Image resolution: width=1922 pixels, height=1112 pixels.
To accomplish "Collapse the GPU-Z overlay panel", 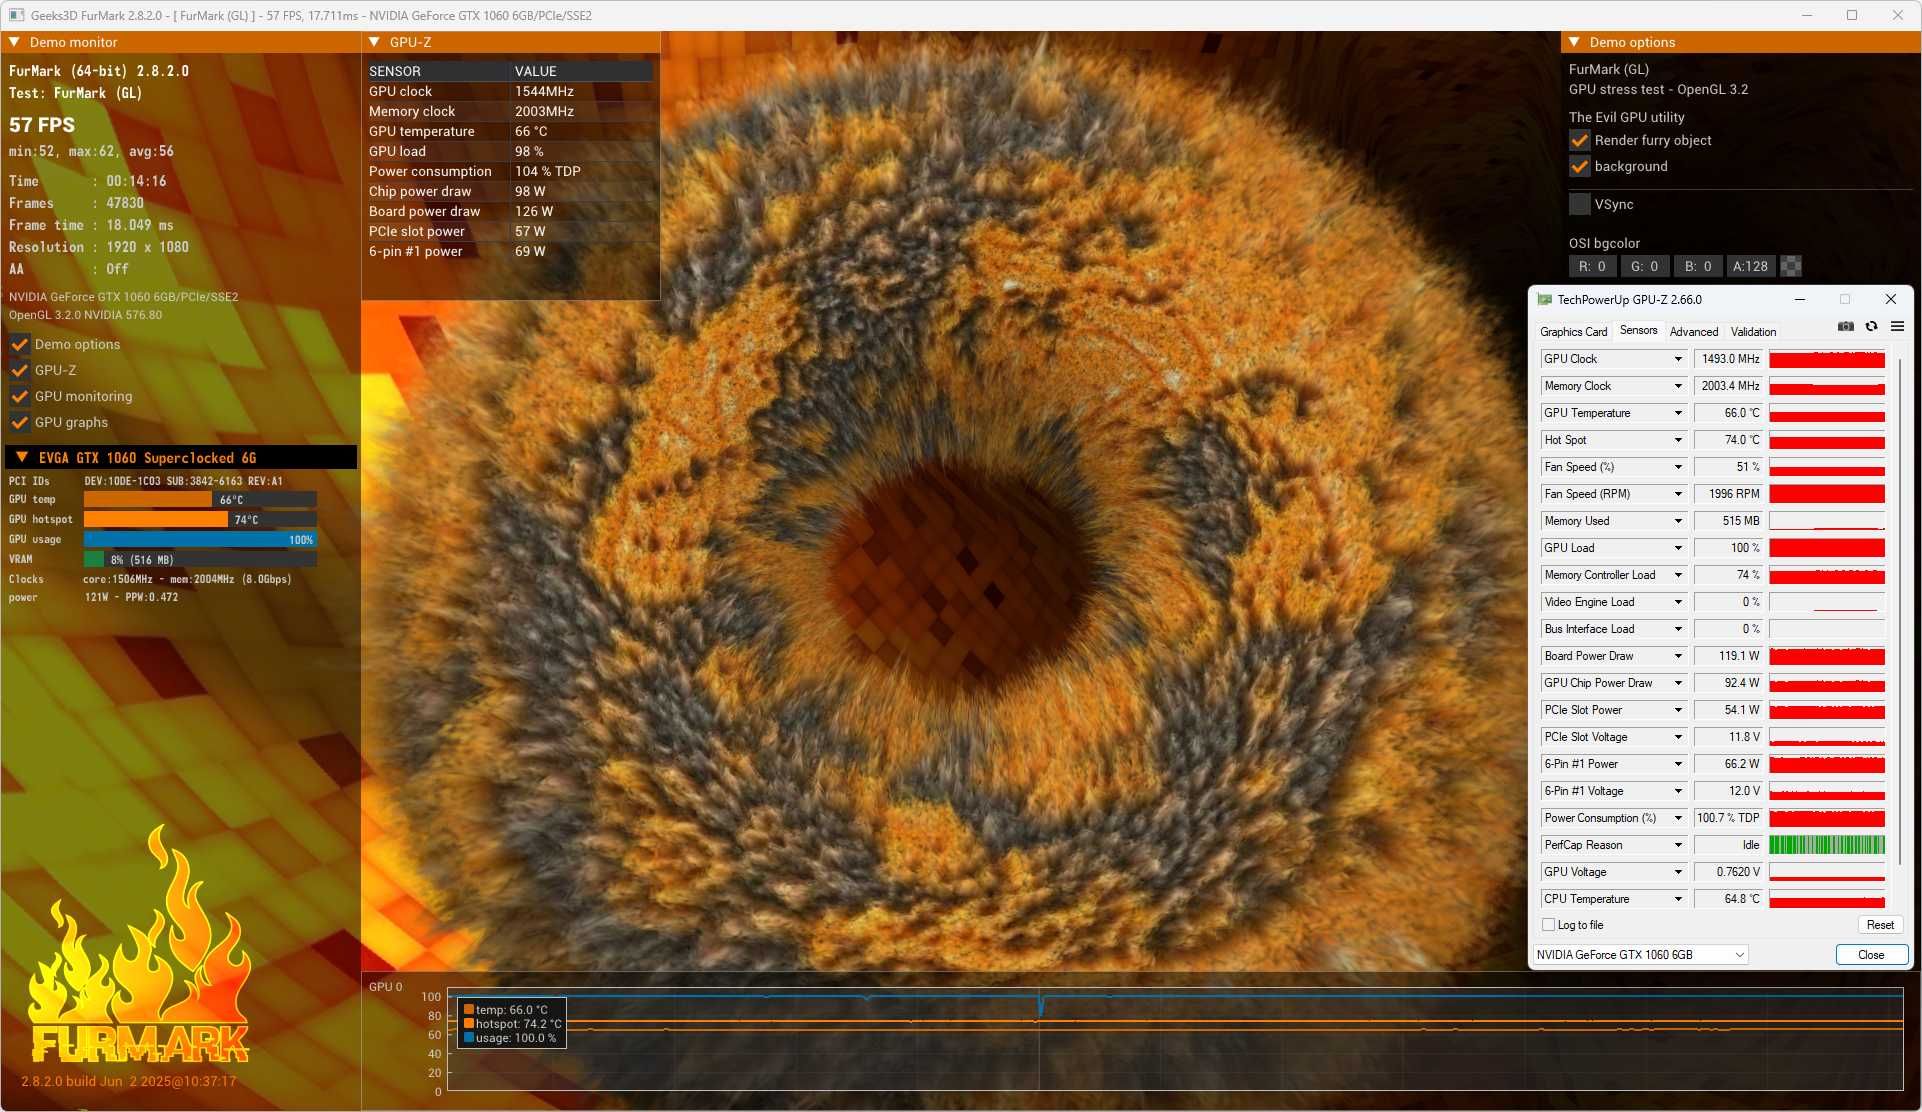I will point(374,42).
